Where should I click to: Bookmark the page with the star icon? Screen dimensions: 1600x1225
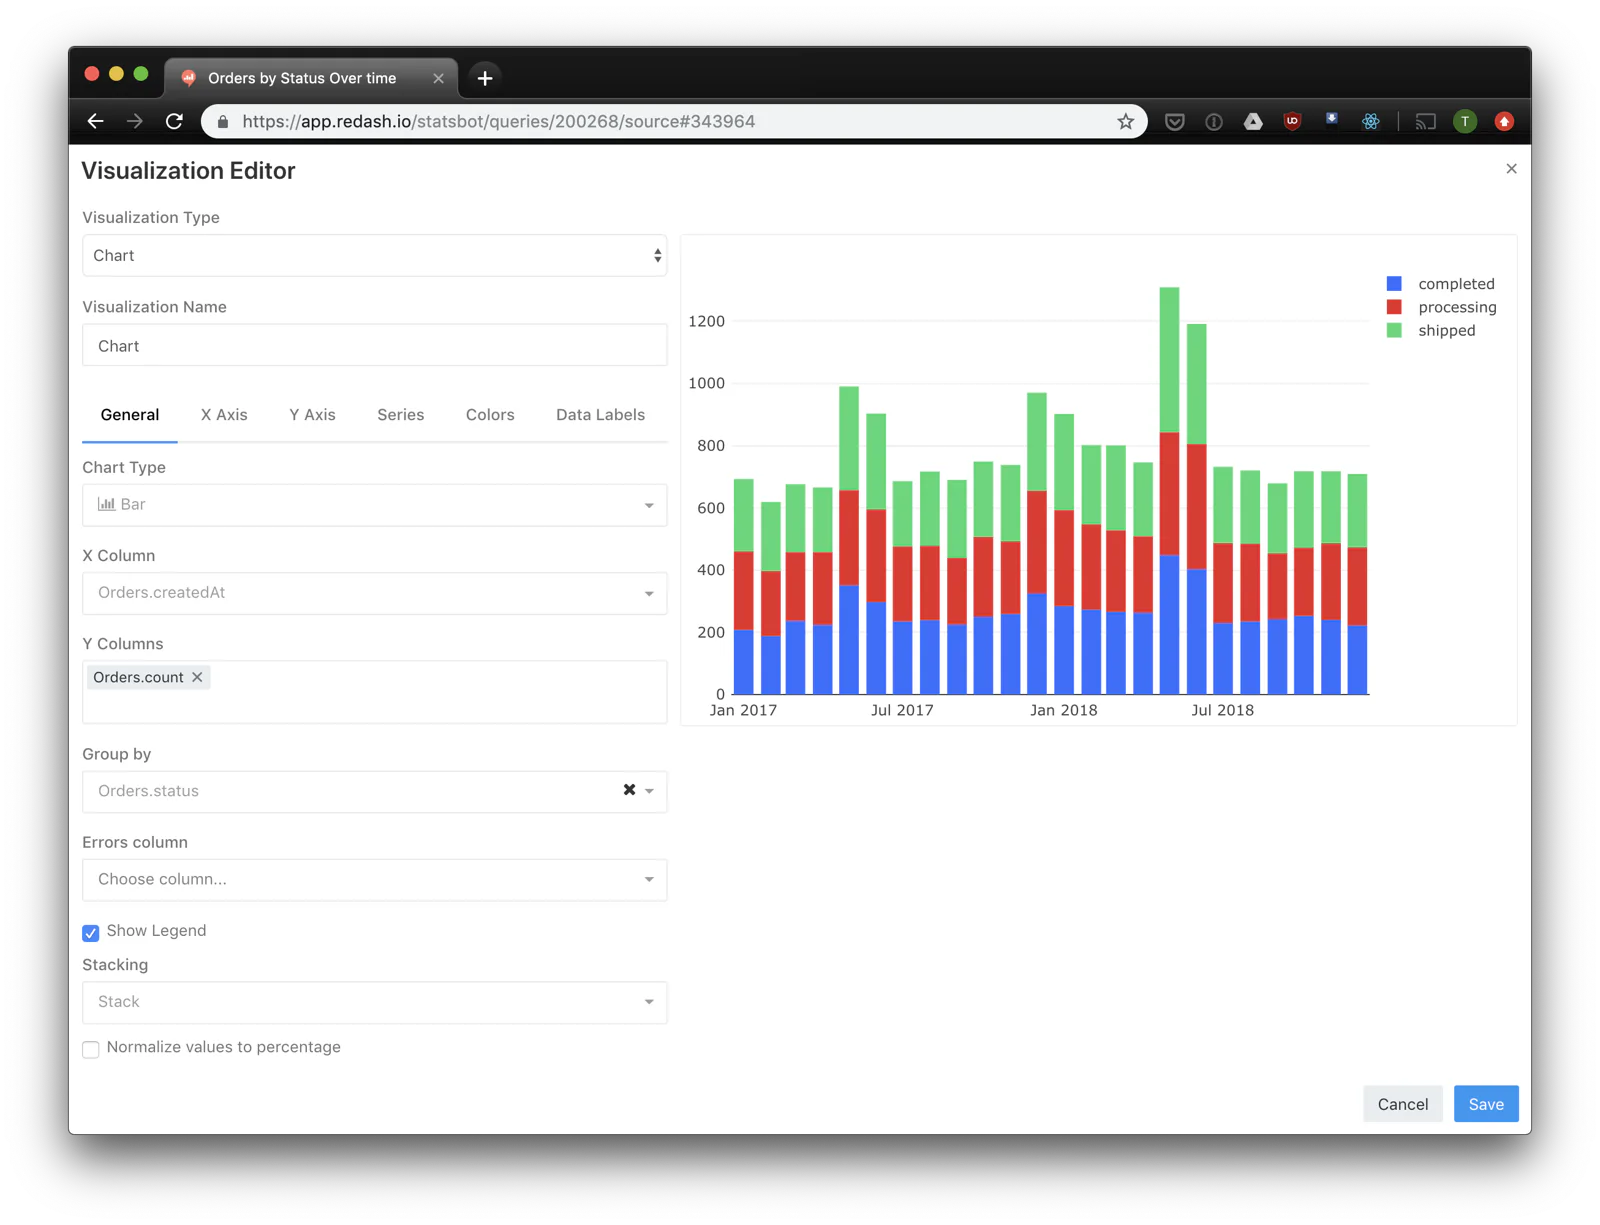click(1125, 121)
